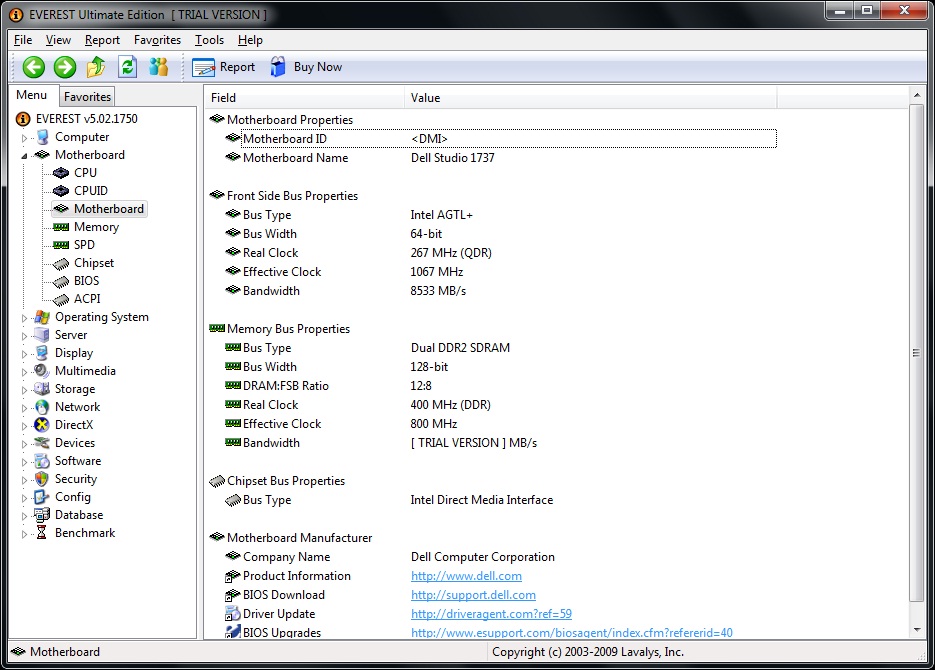
Task: Click the Software category icon
Action: (42, 461)
